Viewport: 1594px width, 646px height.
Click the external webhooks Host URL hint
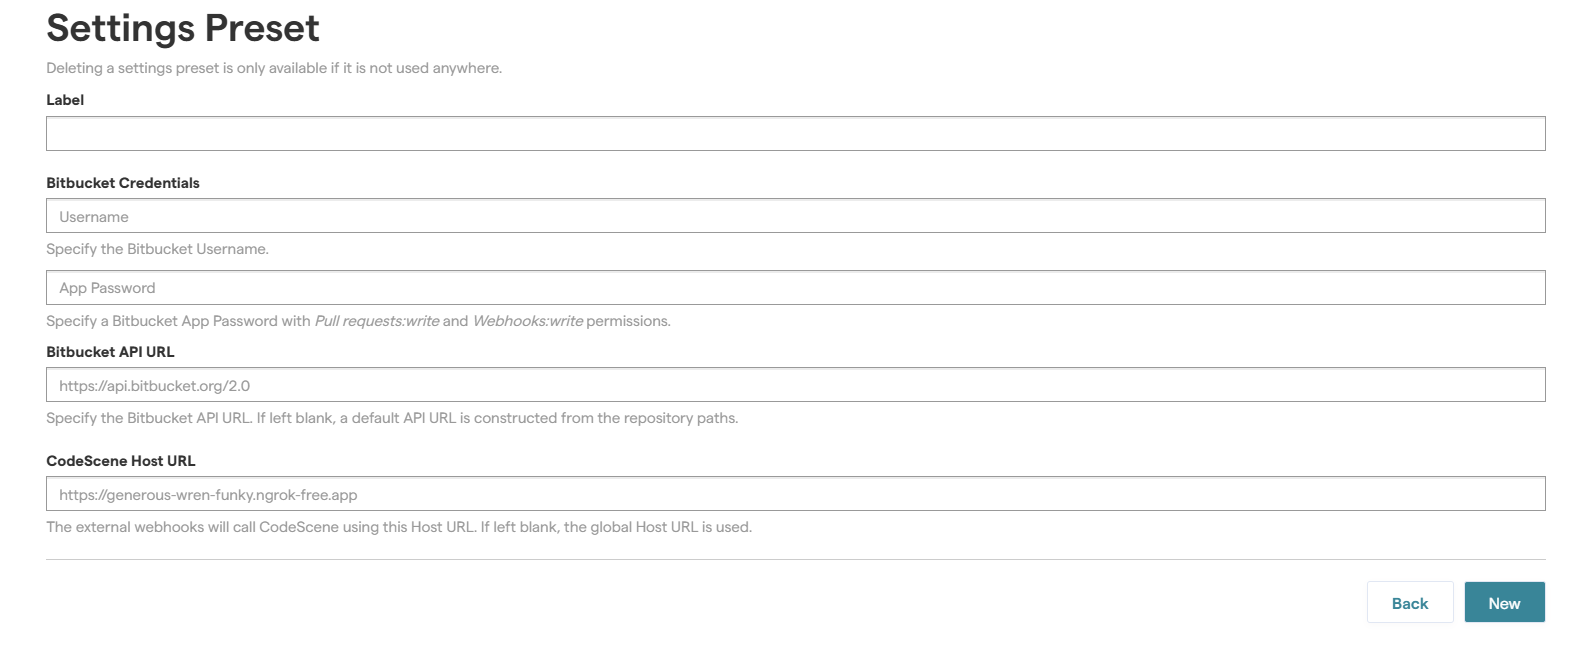point(399,527)
